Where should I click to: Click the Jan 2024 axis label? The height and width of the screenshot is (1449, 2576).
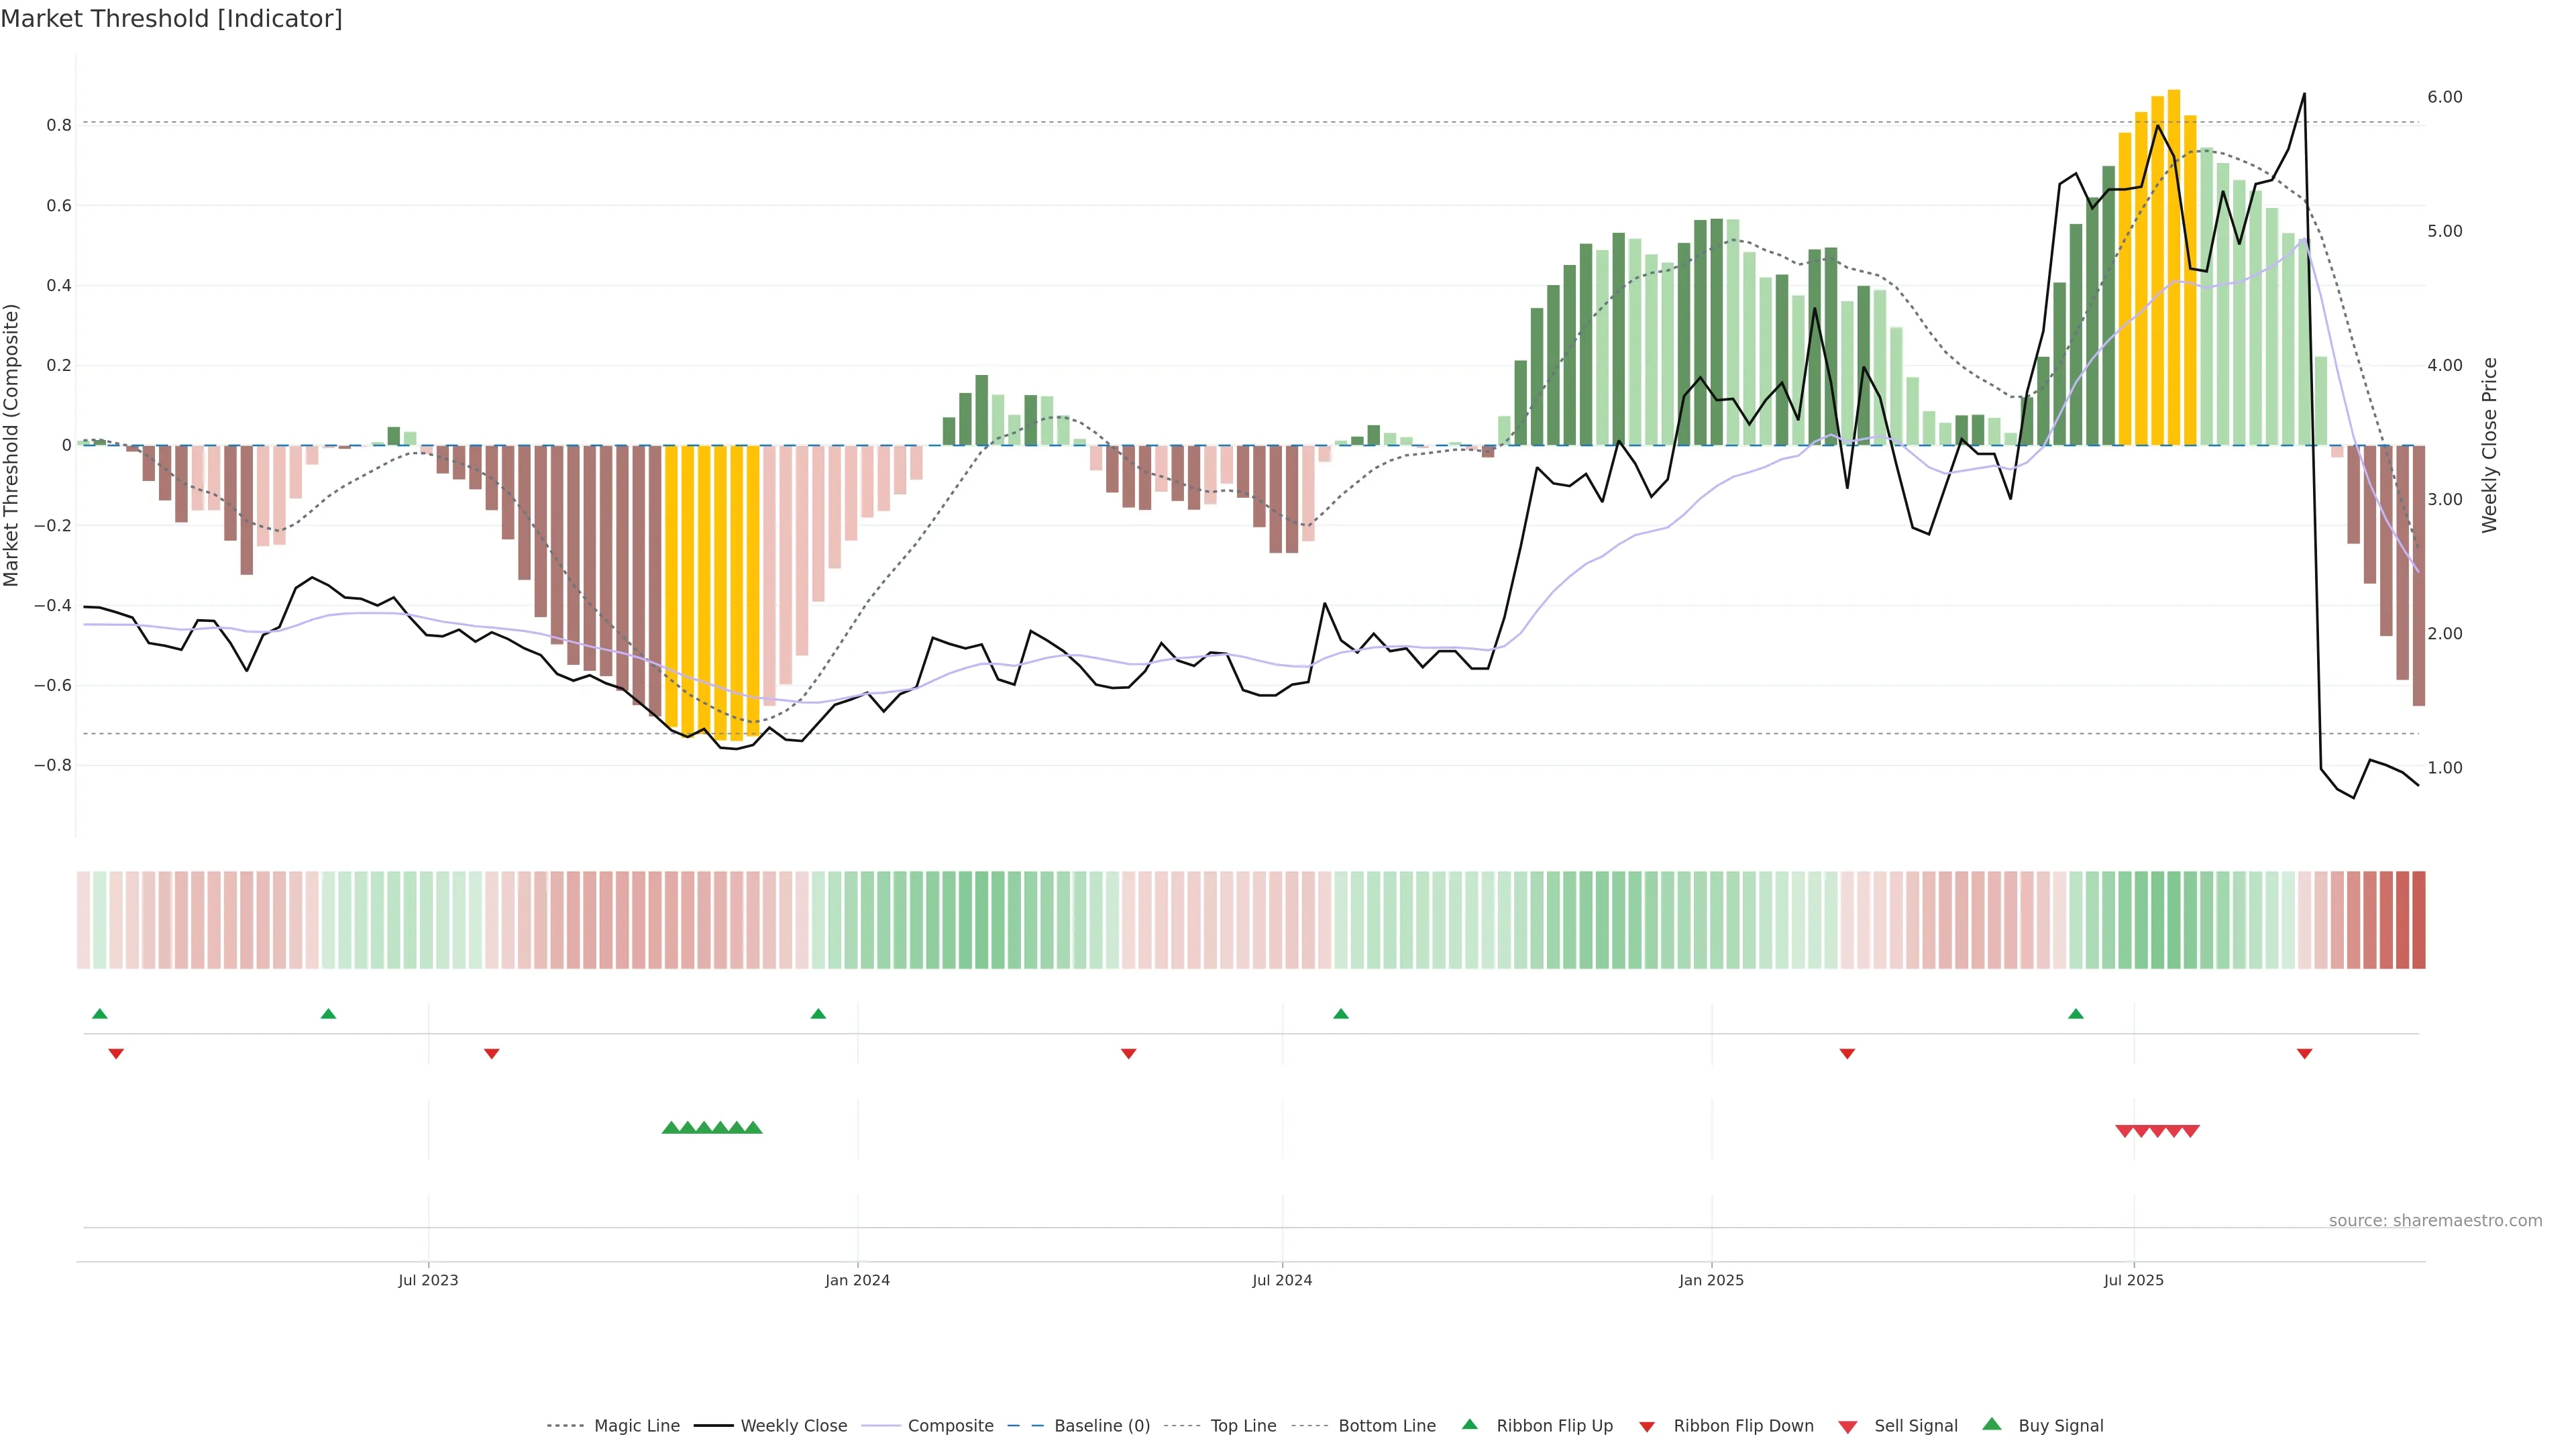pyautogui.click(x=857, y=1280)
